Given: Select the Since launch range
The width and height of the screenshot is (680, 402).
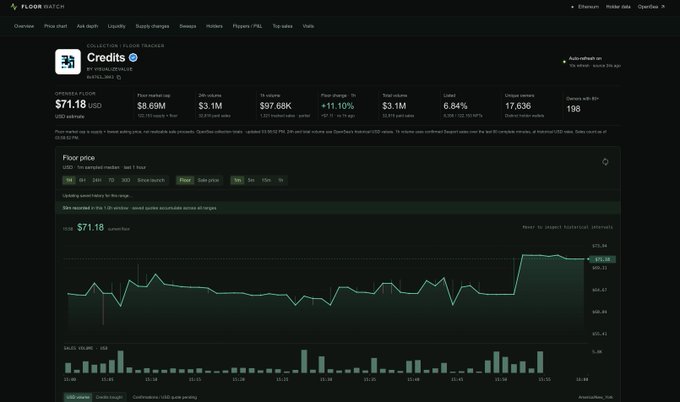Looking at the screenshot, I should pos(151,180).
